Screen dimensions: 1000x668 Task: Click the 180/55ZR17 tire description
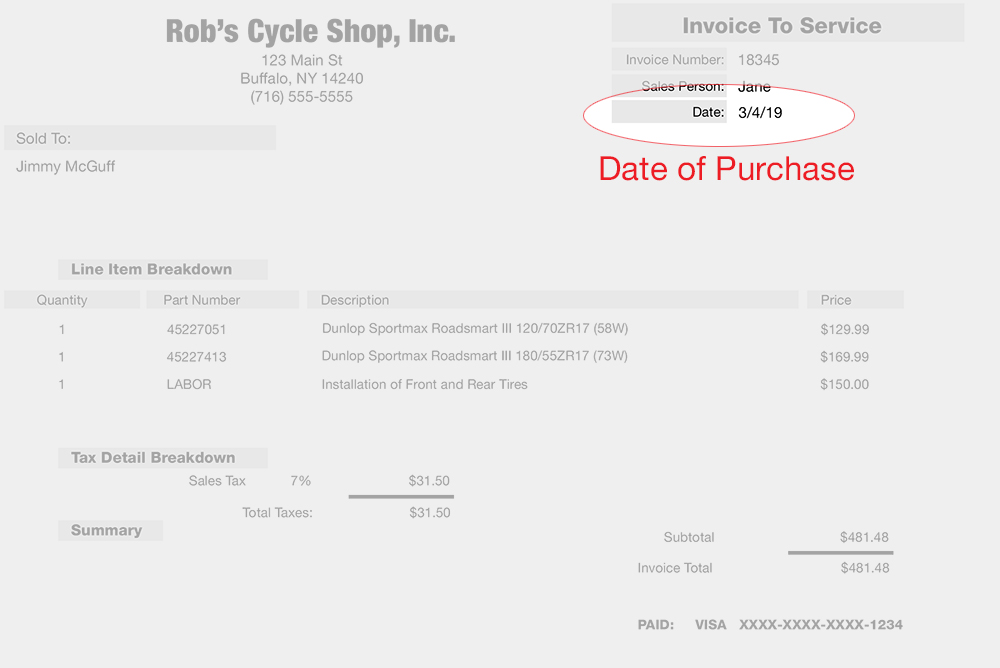[474, 356]
